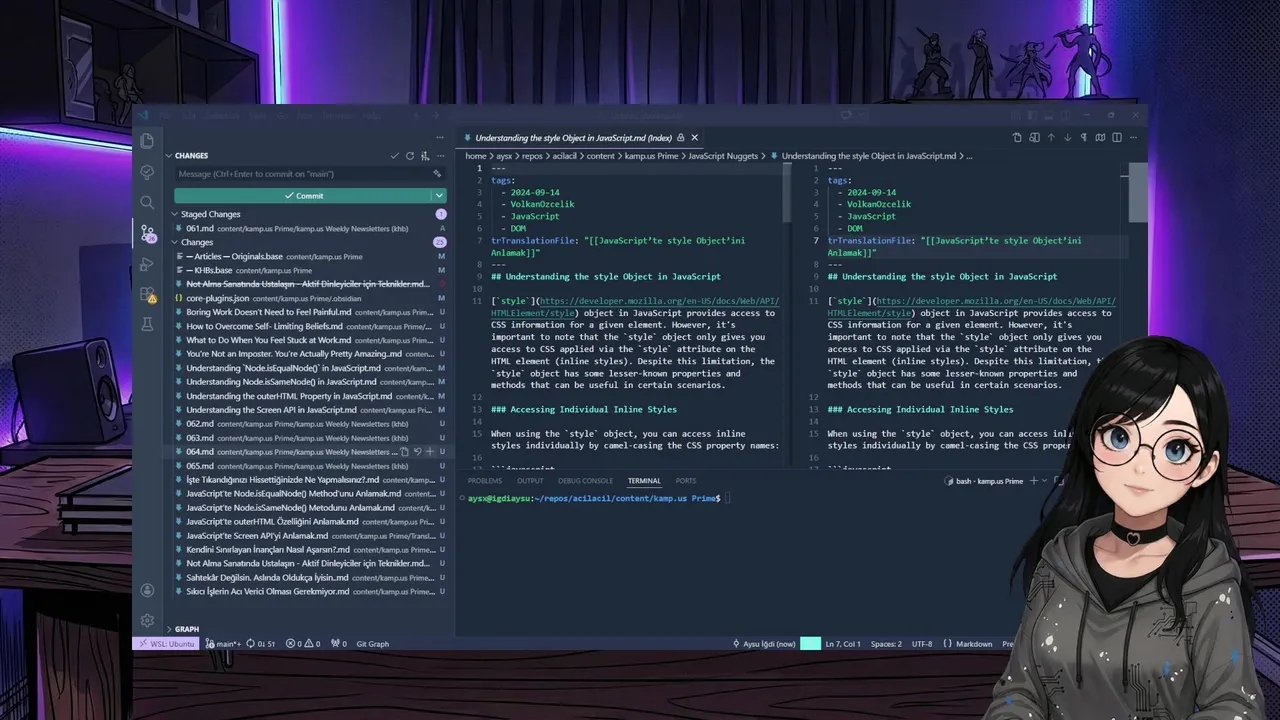Click Aysu İğdi (now) blame in status bar
Viewport: 1280px width, 720px height.
[764, 644]
